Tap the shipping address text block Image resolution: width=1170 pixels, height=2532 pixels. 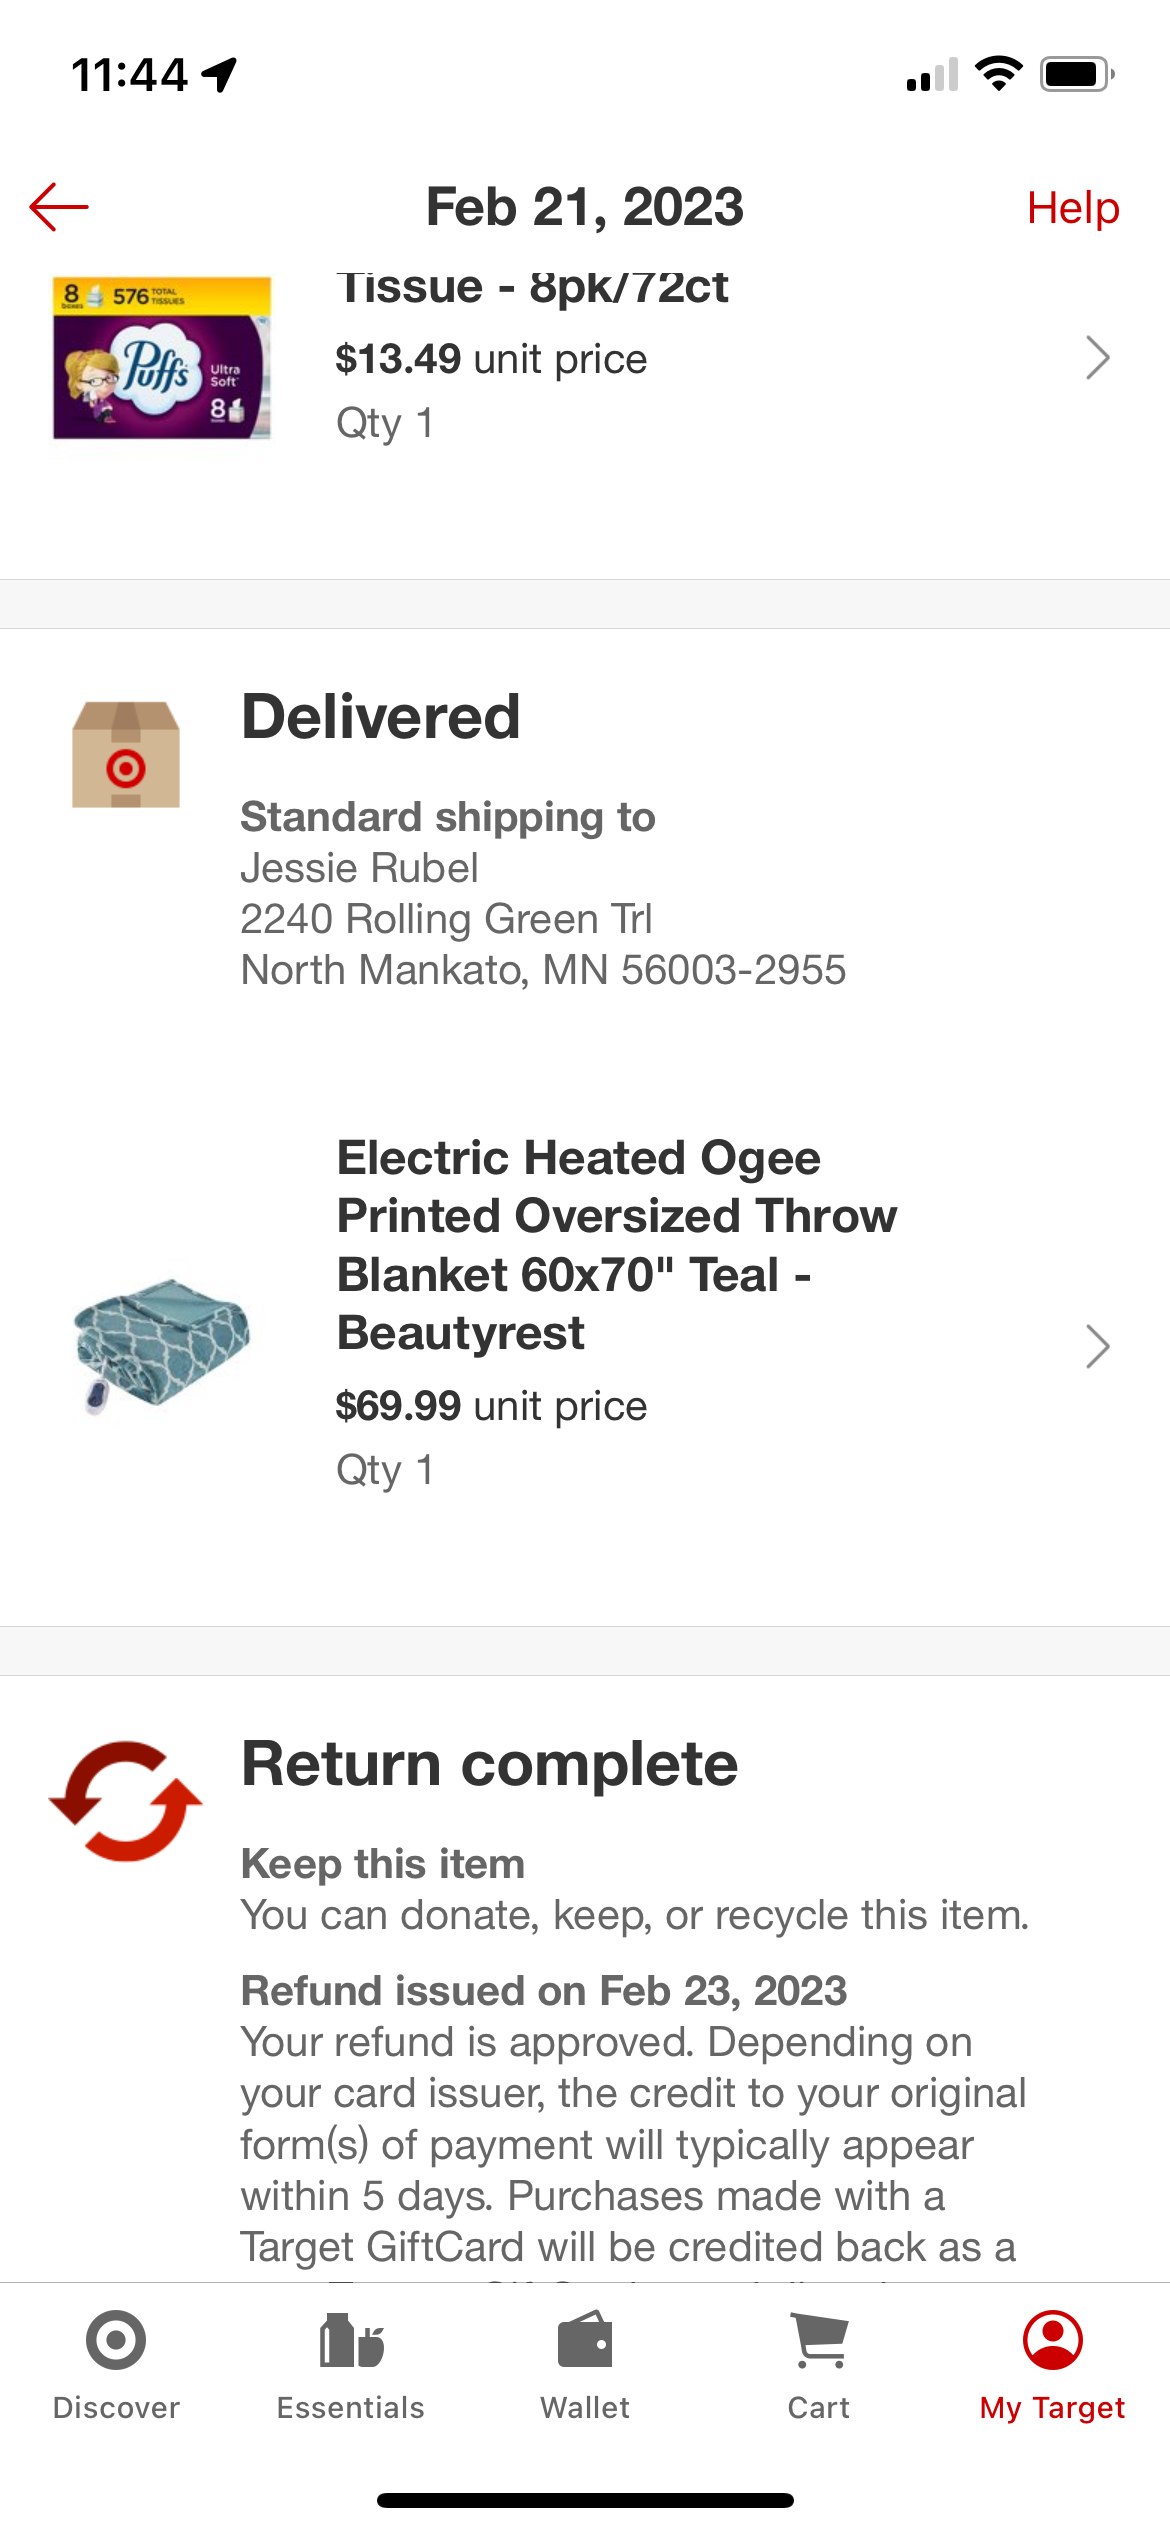543,919
